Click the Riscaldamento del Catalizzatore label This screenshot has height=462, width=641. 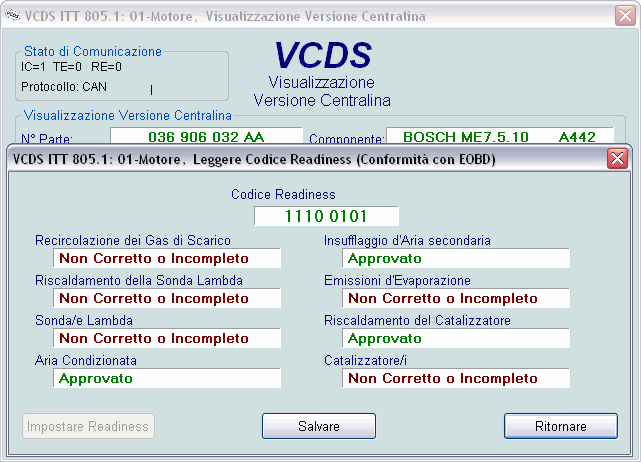pyautogui.click(x=417, y=320)
